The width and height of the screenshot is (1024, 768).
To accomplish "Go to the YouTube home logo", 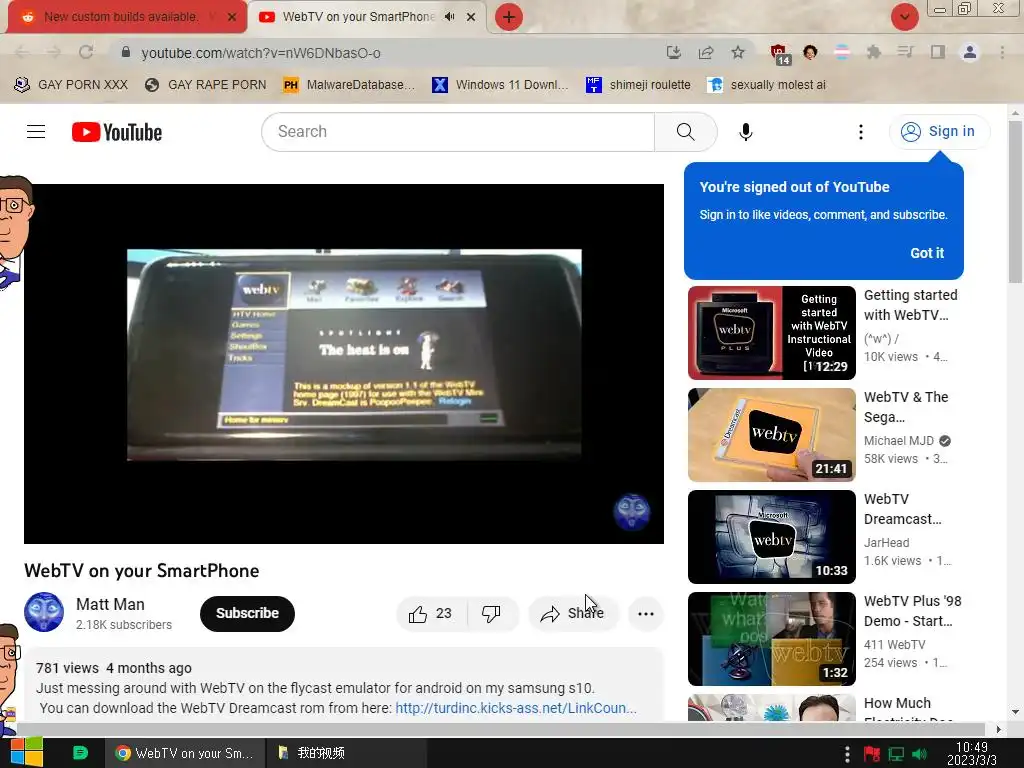I will coord(117,132).
